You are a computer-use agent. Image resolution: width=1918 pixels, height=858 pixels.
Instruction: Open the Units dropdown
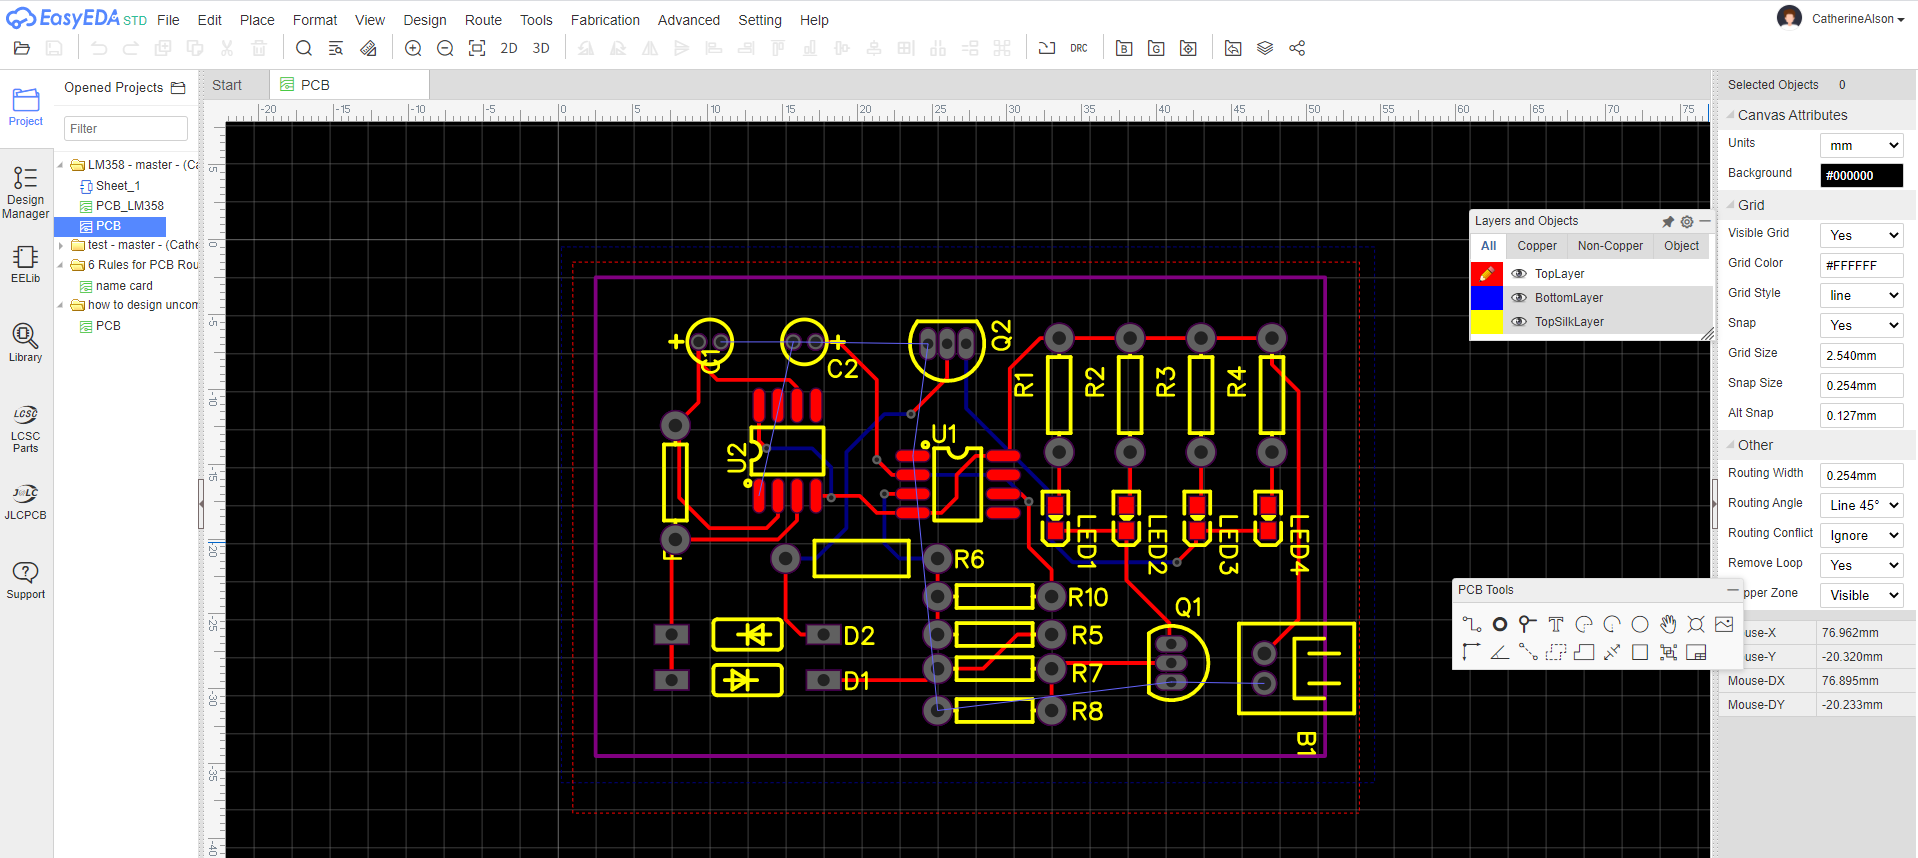pos(1861,146)
